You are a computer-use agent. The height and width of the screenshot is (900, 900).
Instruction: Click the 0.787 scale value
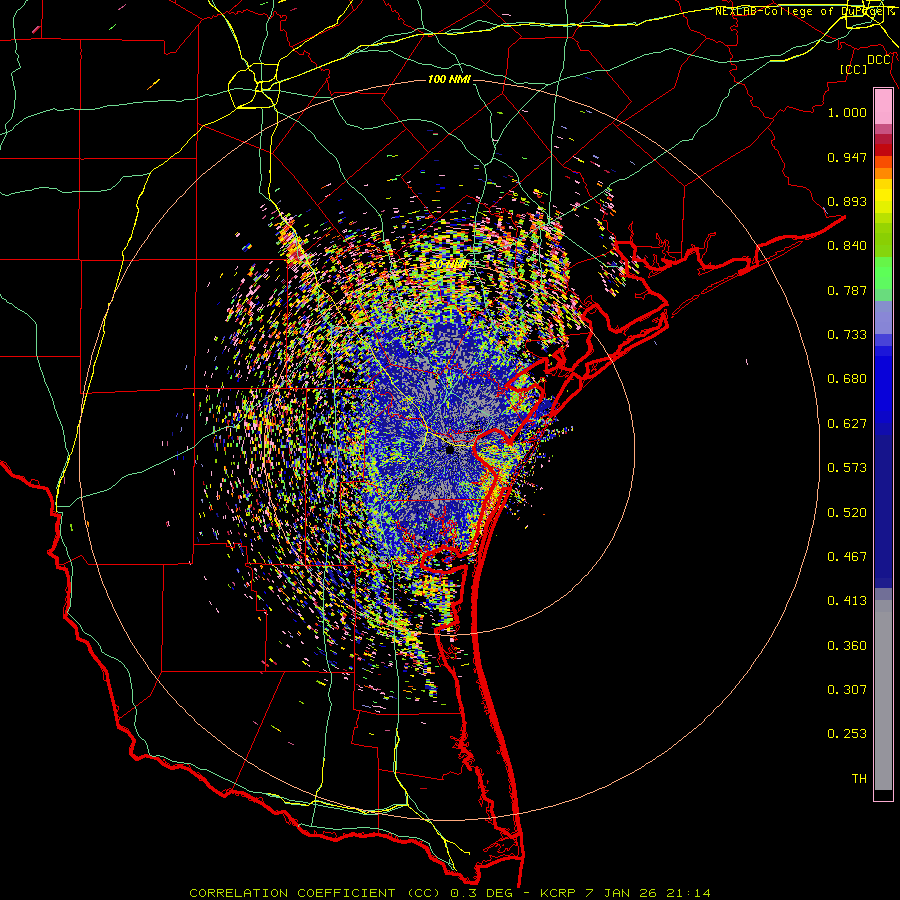point(847,290)
